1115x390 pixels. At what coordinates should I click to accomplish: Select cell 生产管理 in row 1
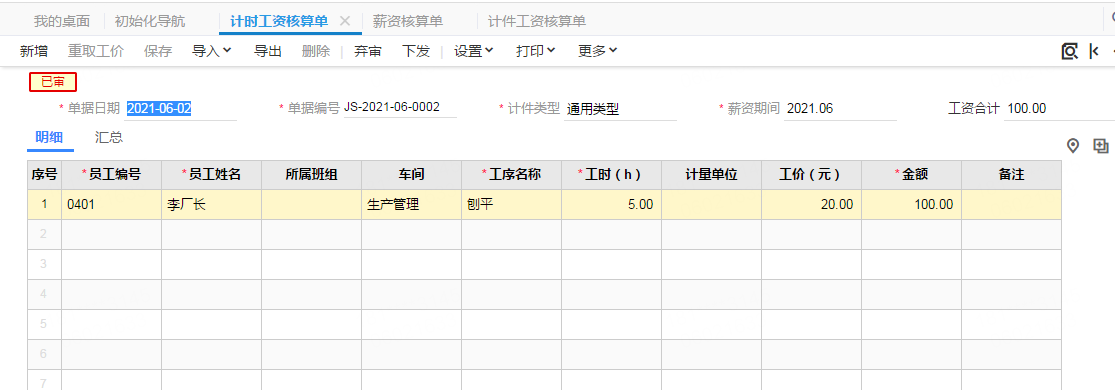[x=412, y=204]
